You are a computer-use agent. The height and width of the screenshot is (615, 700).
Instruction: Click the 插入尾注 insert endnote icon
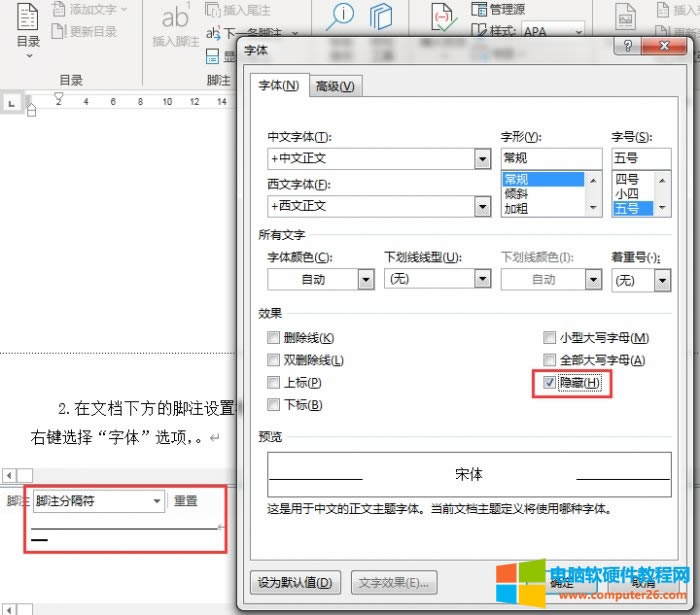(x=214, y=10)
